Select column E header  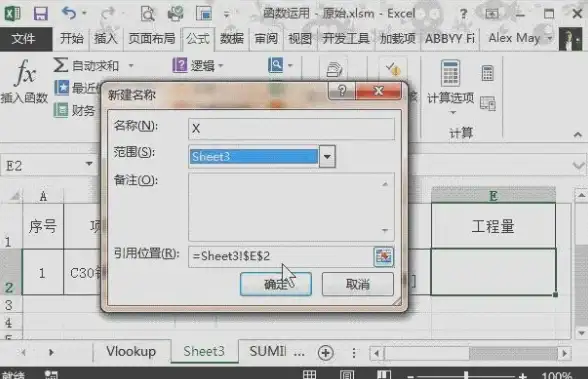click(493, 195)
